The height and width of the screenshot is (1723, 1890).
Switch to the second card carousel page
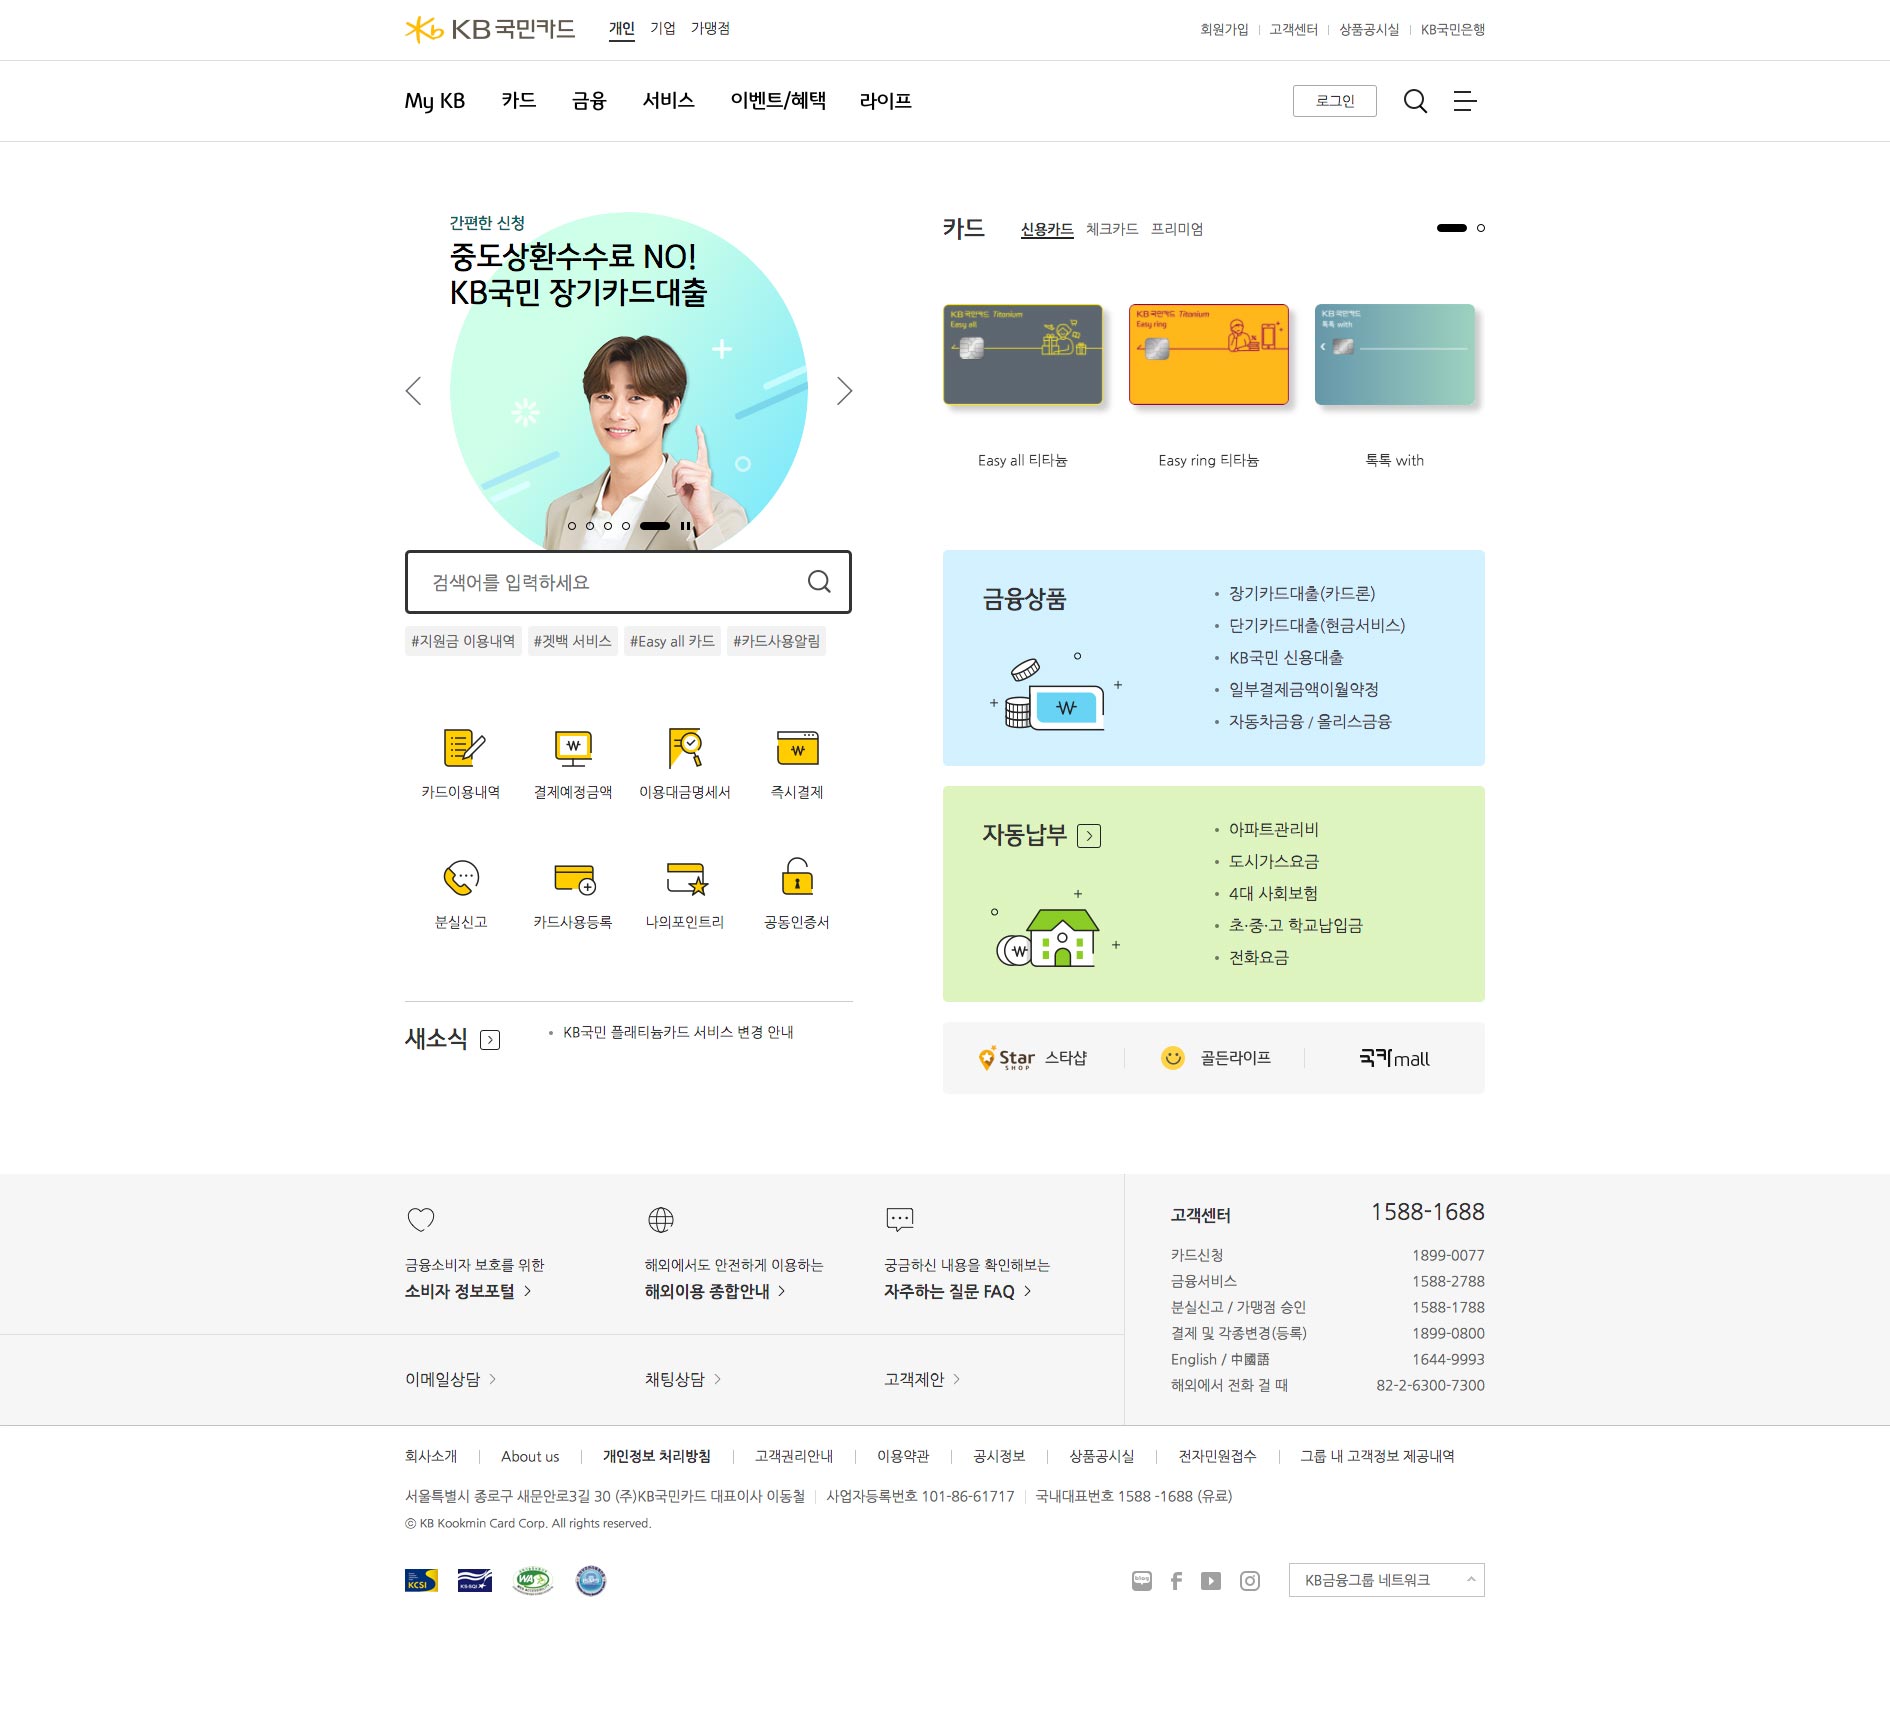pyautogui.click(x=1481, y=228)
